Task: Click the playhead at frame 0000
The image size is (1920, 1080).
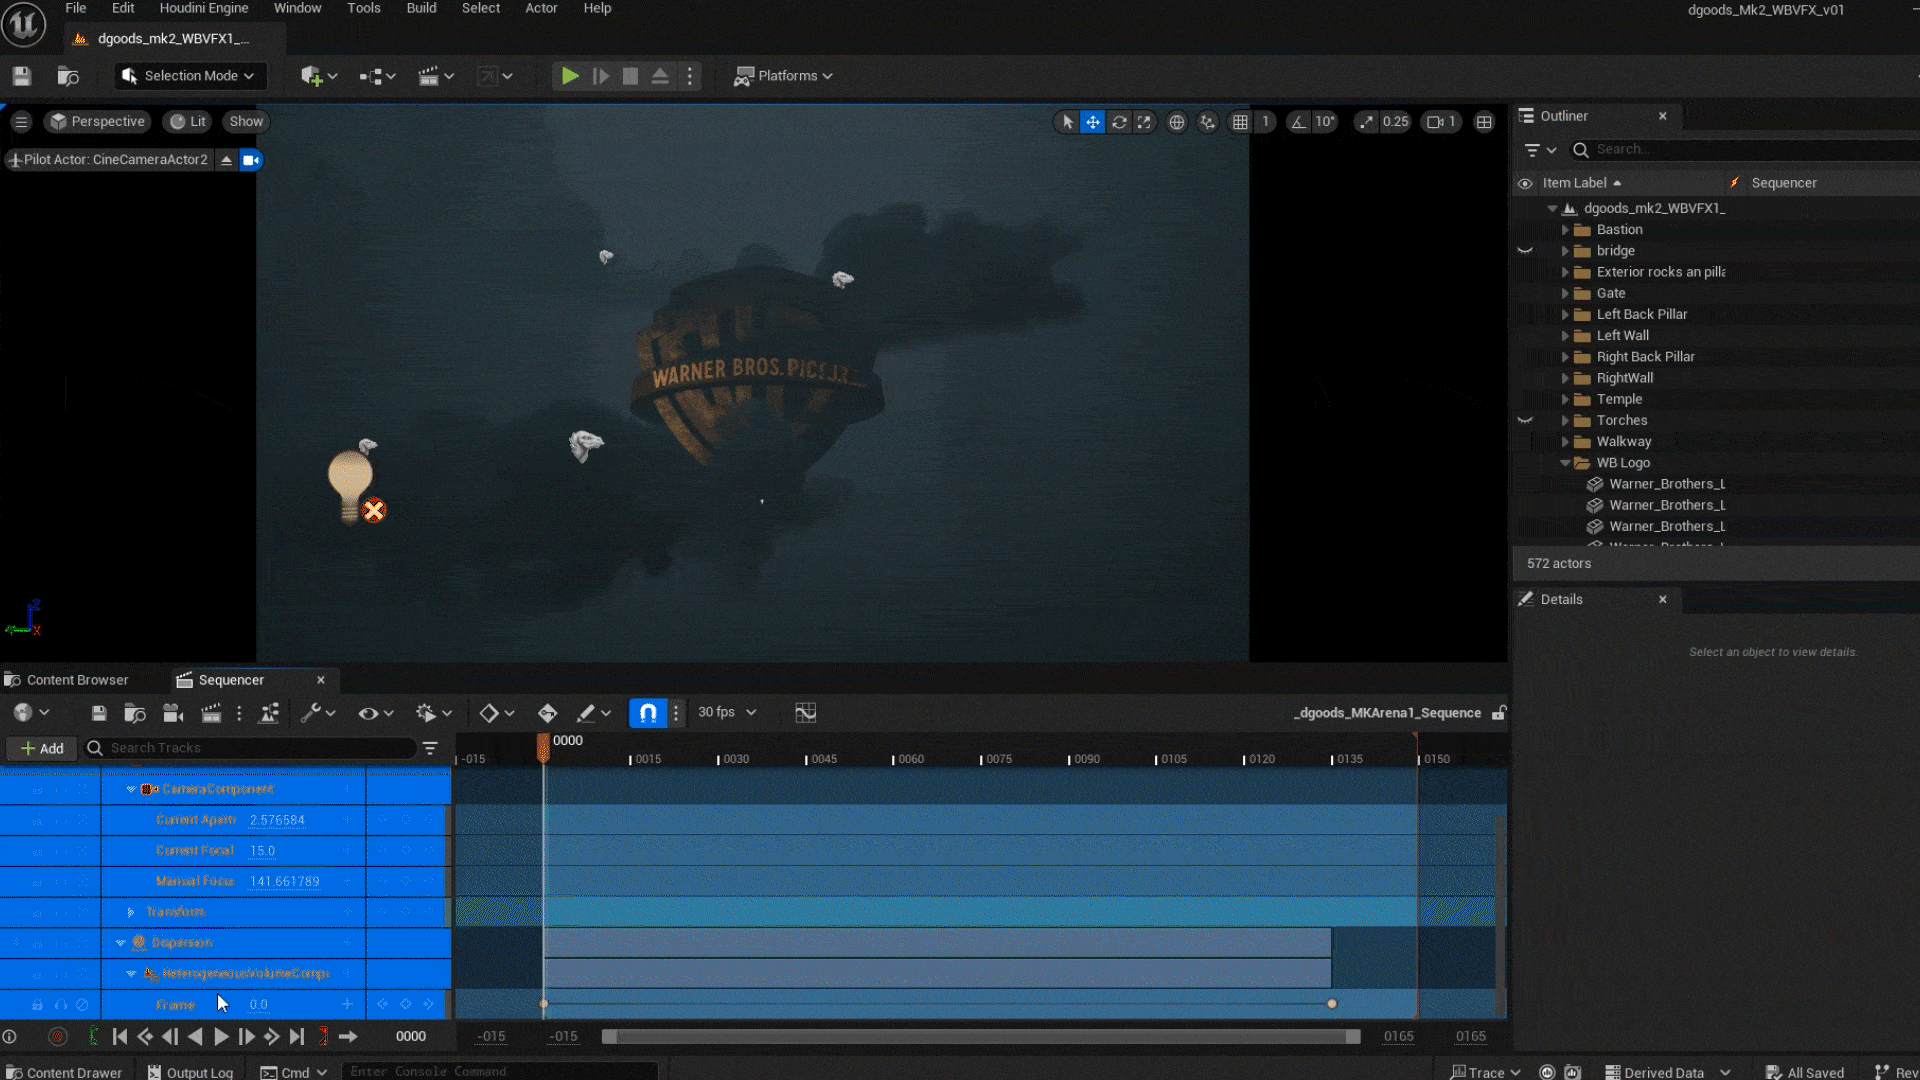Action: (543, 747)
